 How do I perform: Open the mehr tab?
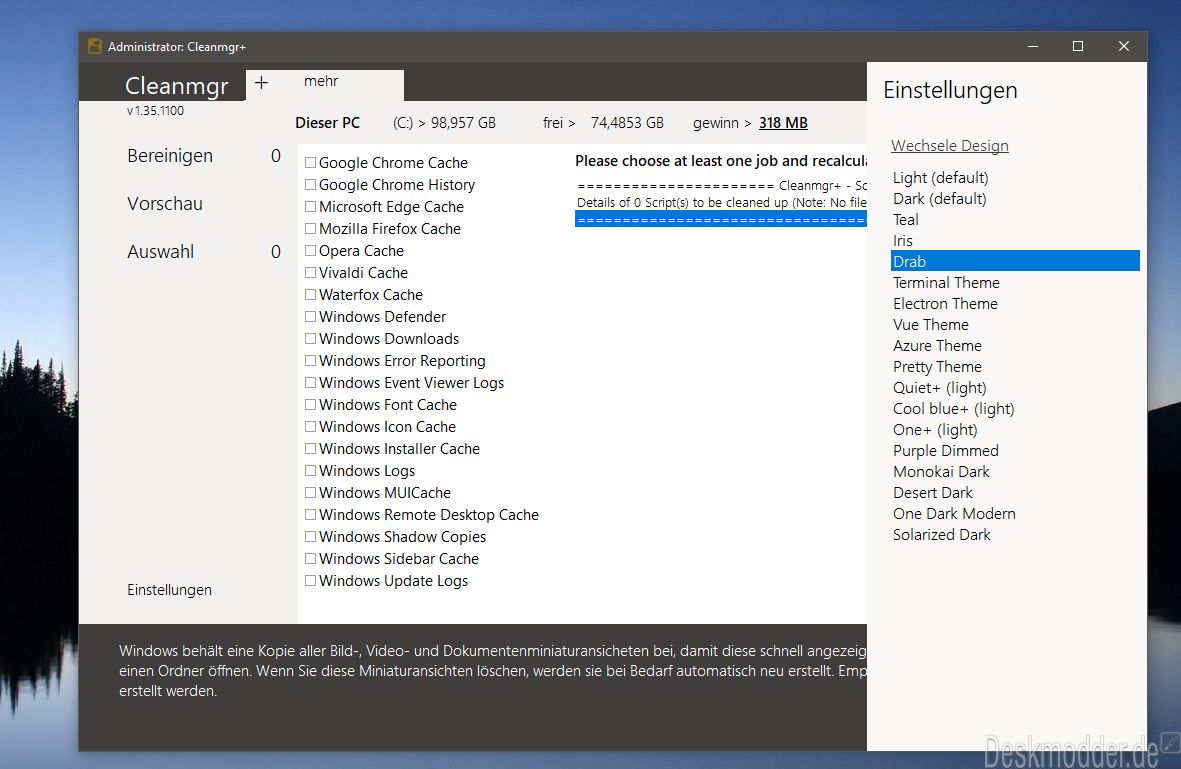(x=321, y=81)
